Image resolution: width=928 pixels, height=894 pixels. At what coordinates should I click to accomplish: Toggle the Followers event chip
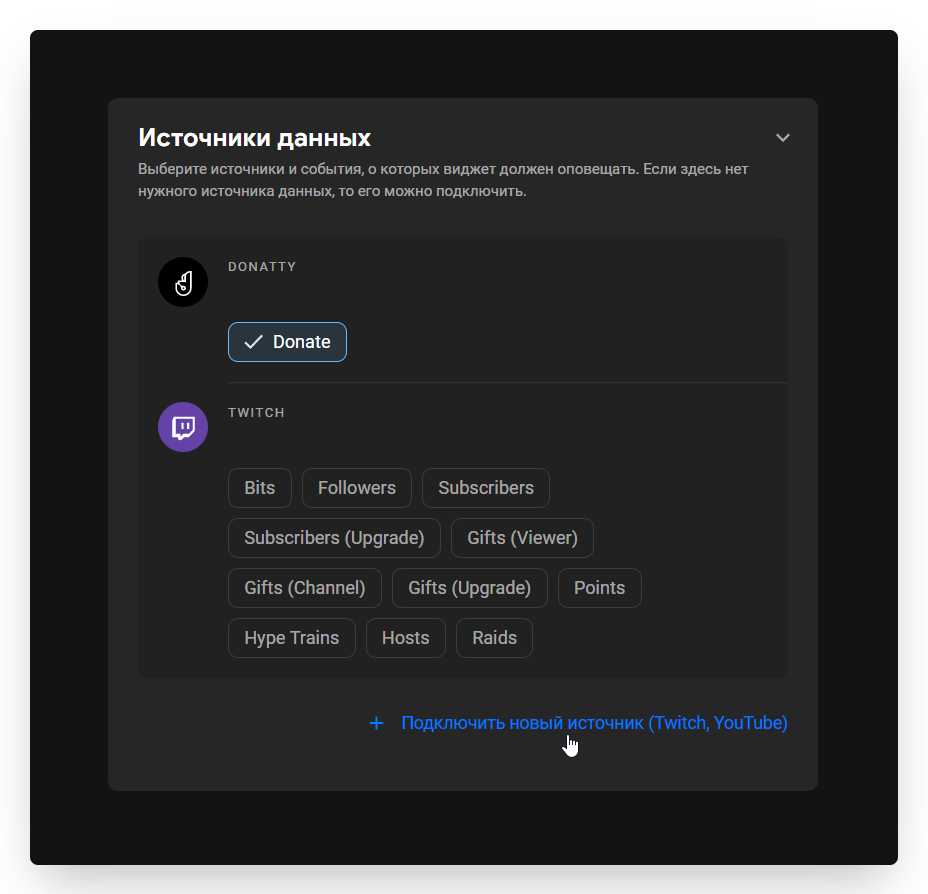(357, 488)
